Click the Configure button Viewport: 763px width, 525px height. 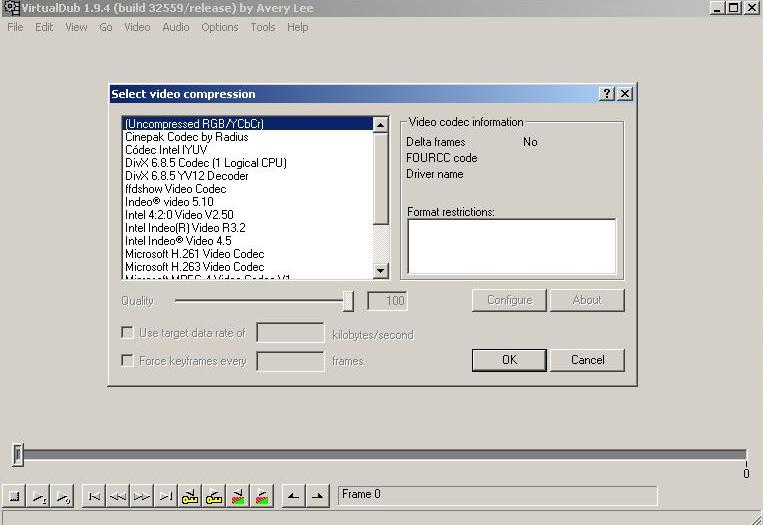tap(509, 300)
